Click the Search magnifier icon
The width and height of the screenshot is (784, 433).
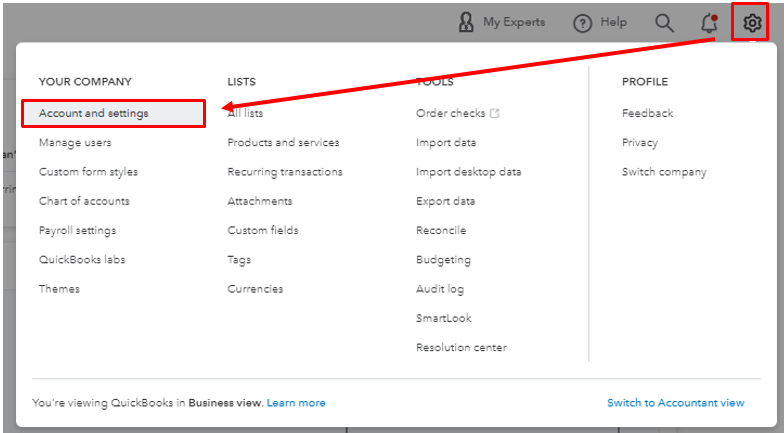pos(664,22)
